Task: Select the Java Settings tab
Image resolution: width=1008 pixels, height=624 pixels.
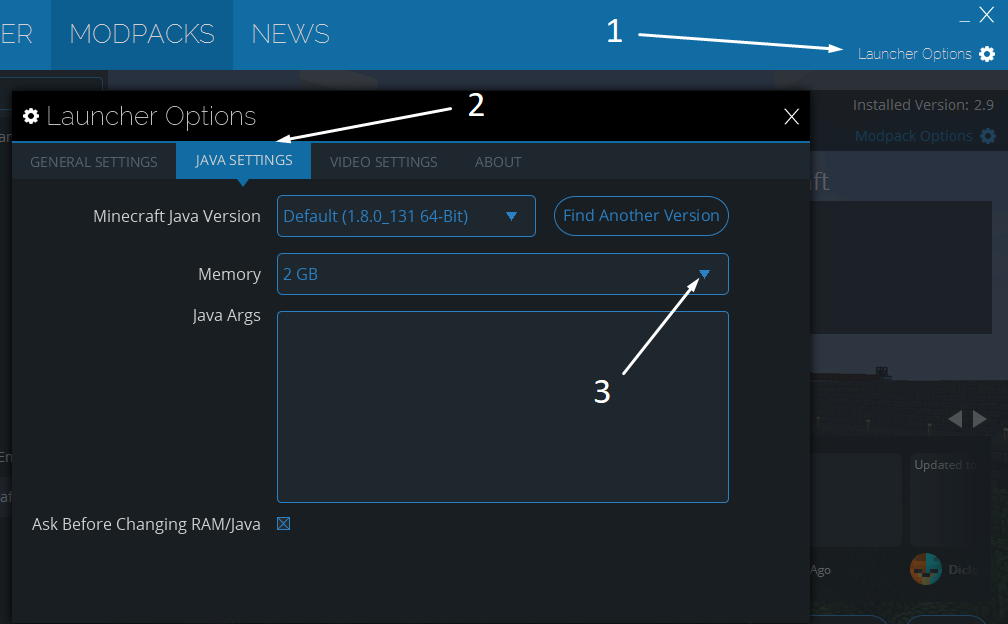Action: pos(244,161)
